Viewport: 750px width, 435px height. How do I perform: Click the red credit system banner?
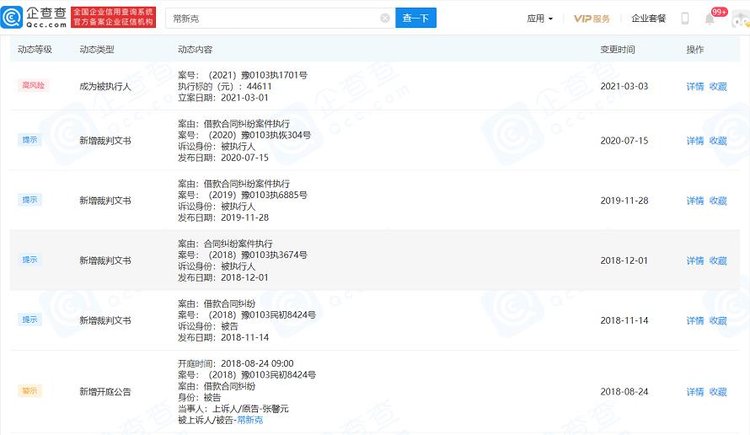click(x=113, y=17)
